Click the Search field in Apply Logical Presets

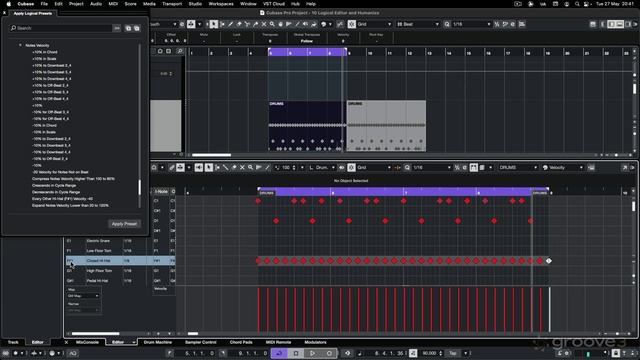pos(61,28)
